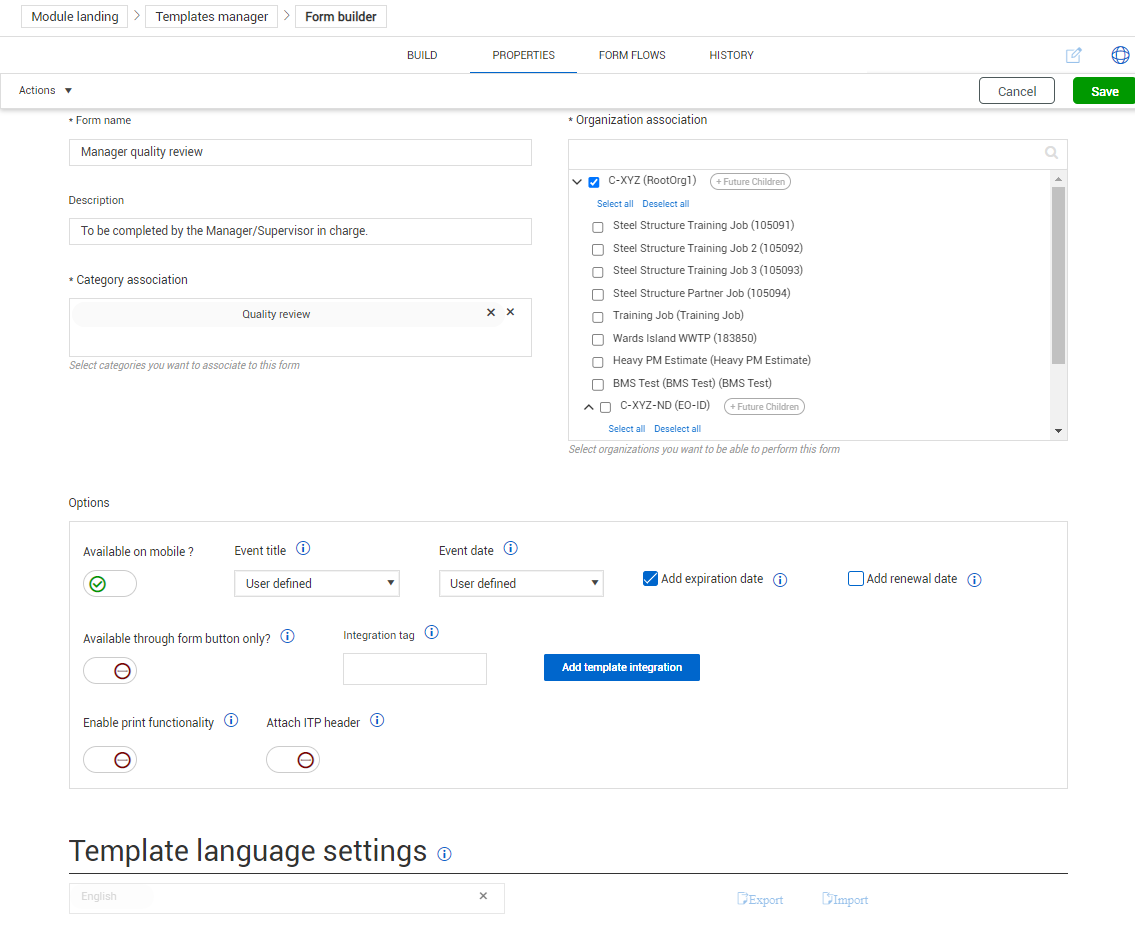Open the globe language icon
Viewport: 1135px width, 927px height.
1120,55
